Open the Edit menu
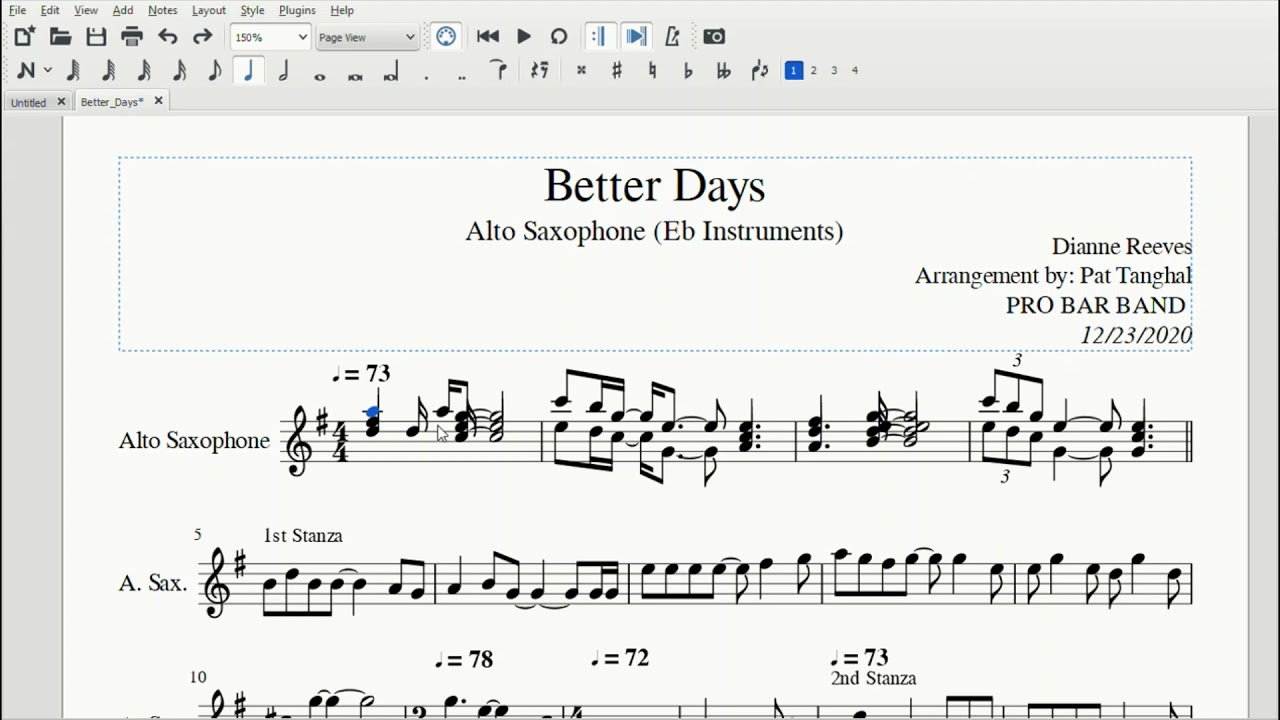The width and height of the screenshot is (1280, 720). 50,10
